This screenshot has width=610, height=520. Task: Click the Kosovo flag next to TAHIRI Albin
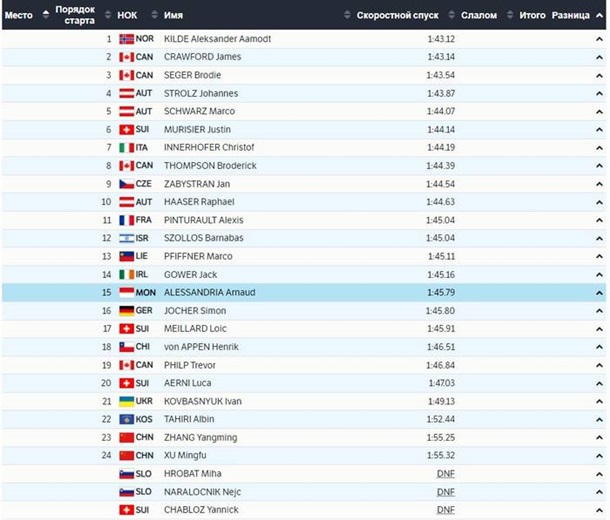coord(126,419)
